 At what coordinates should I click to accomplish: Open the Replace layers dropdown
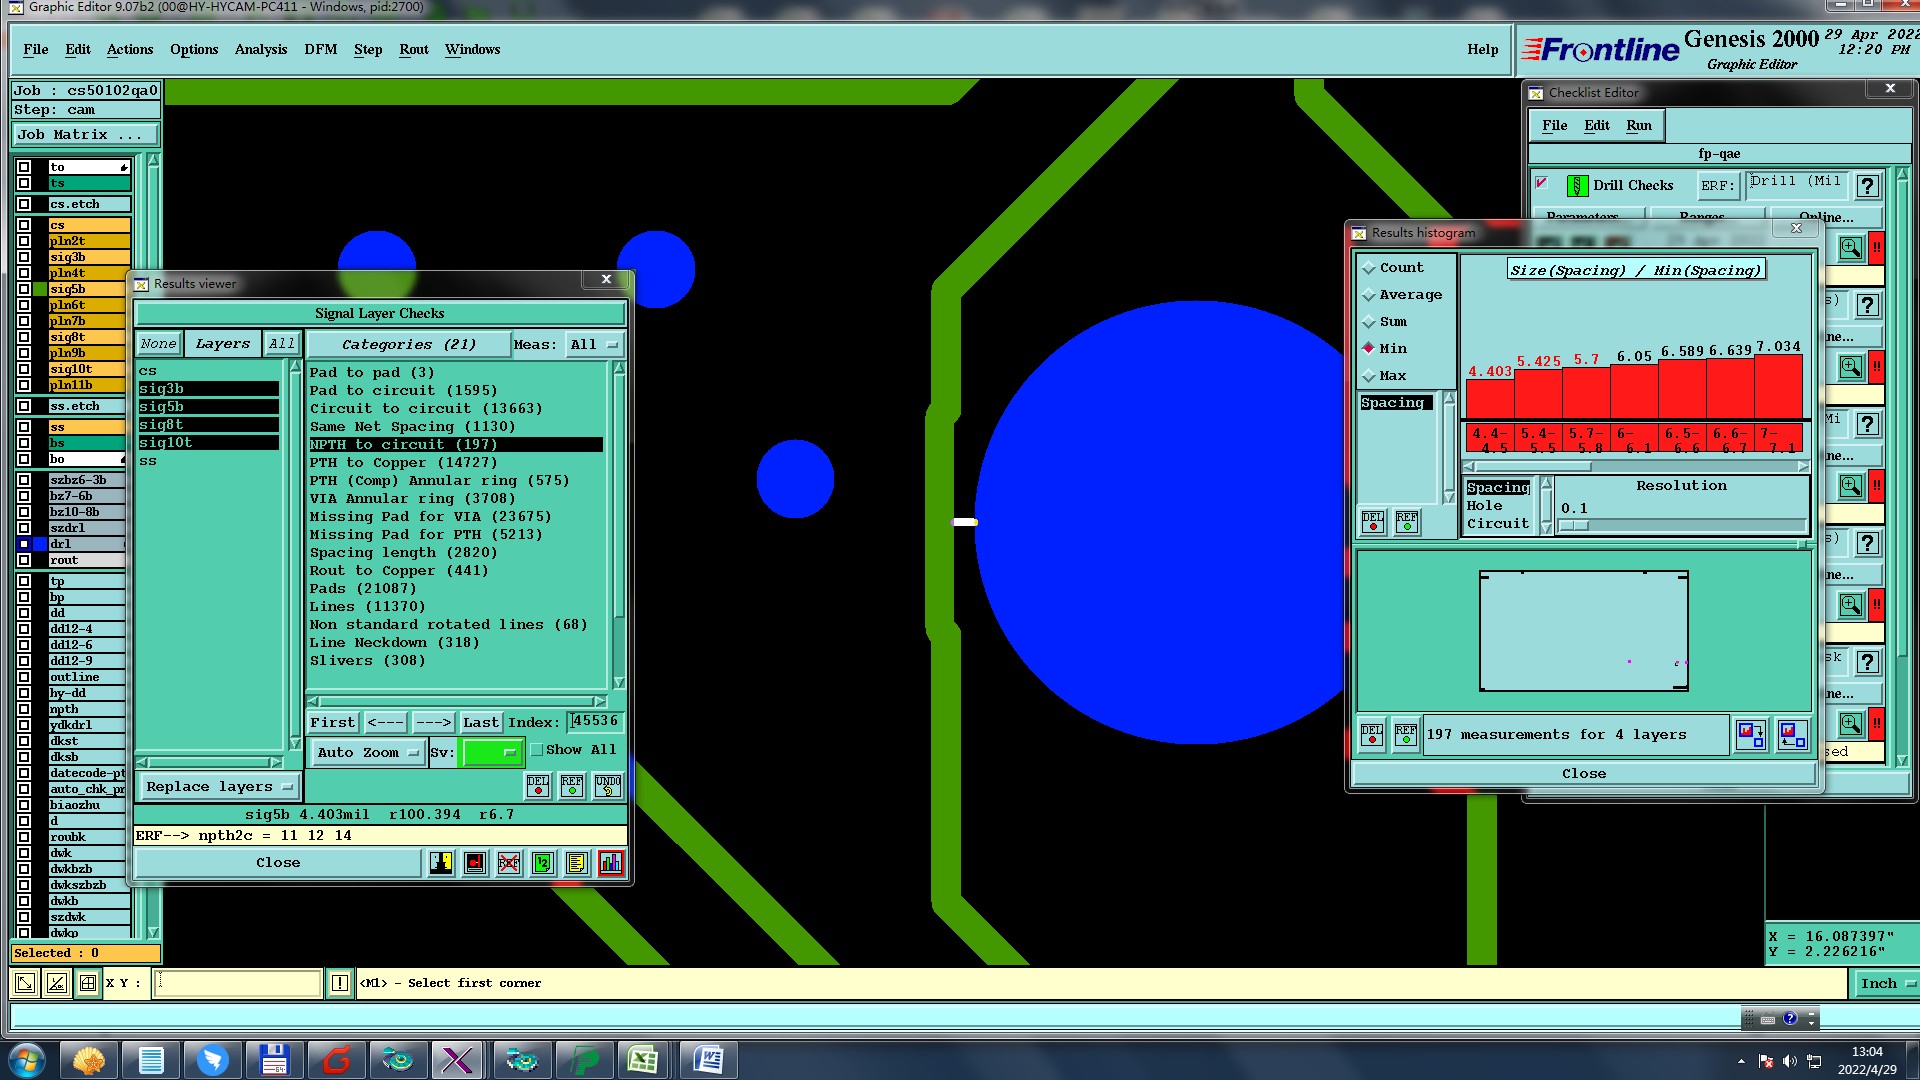coord(219,787)
